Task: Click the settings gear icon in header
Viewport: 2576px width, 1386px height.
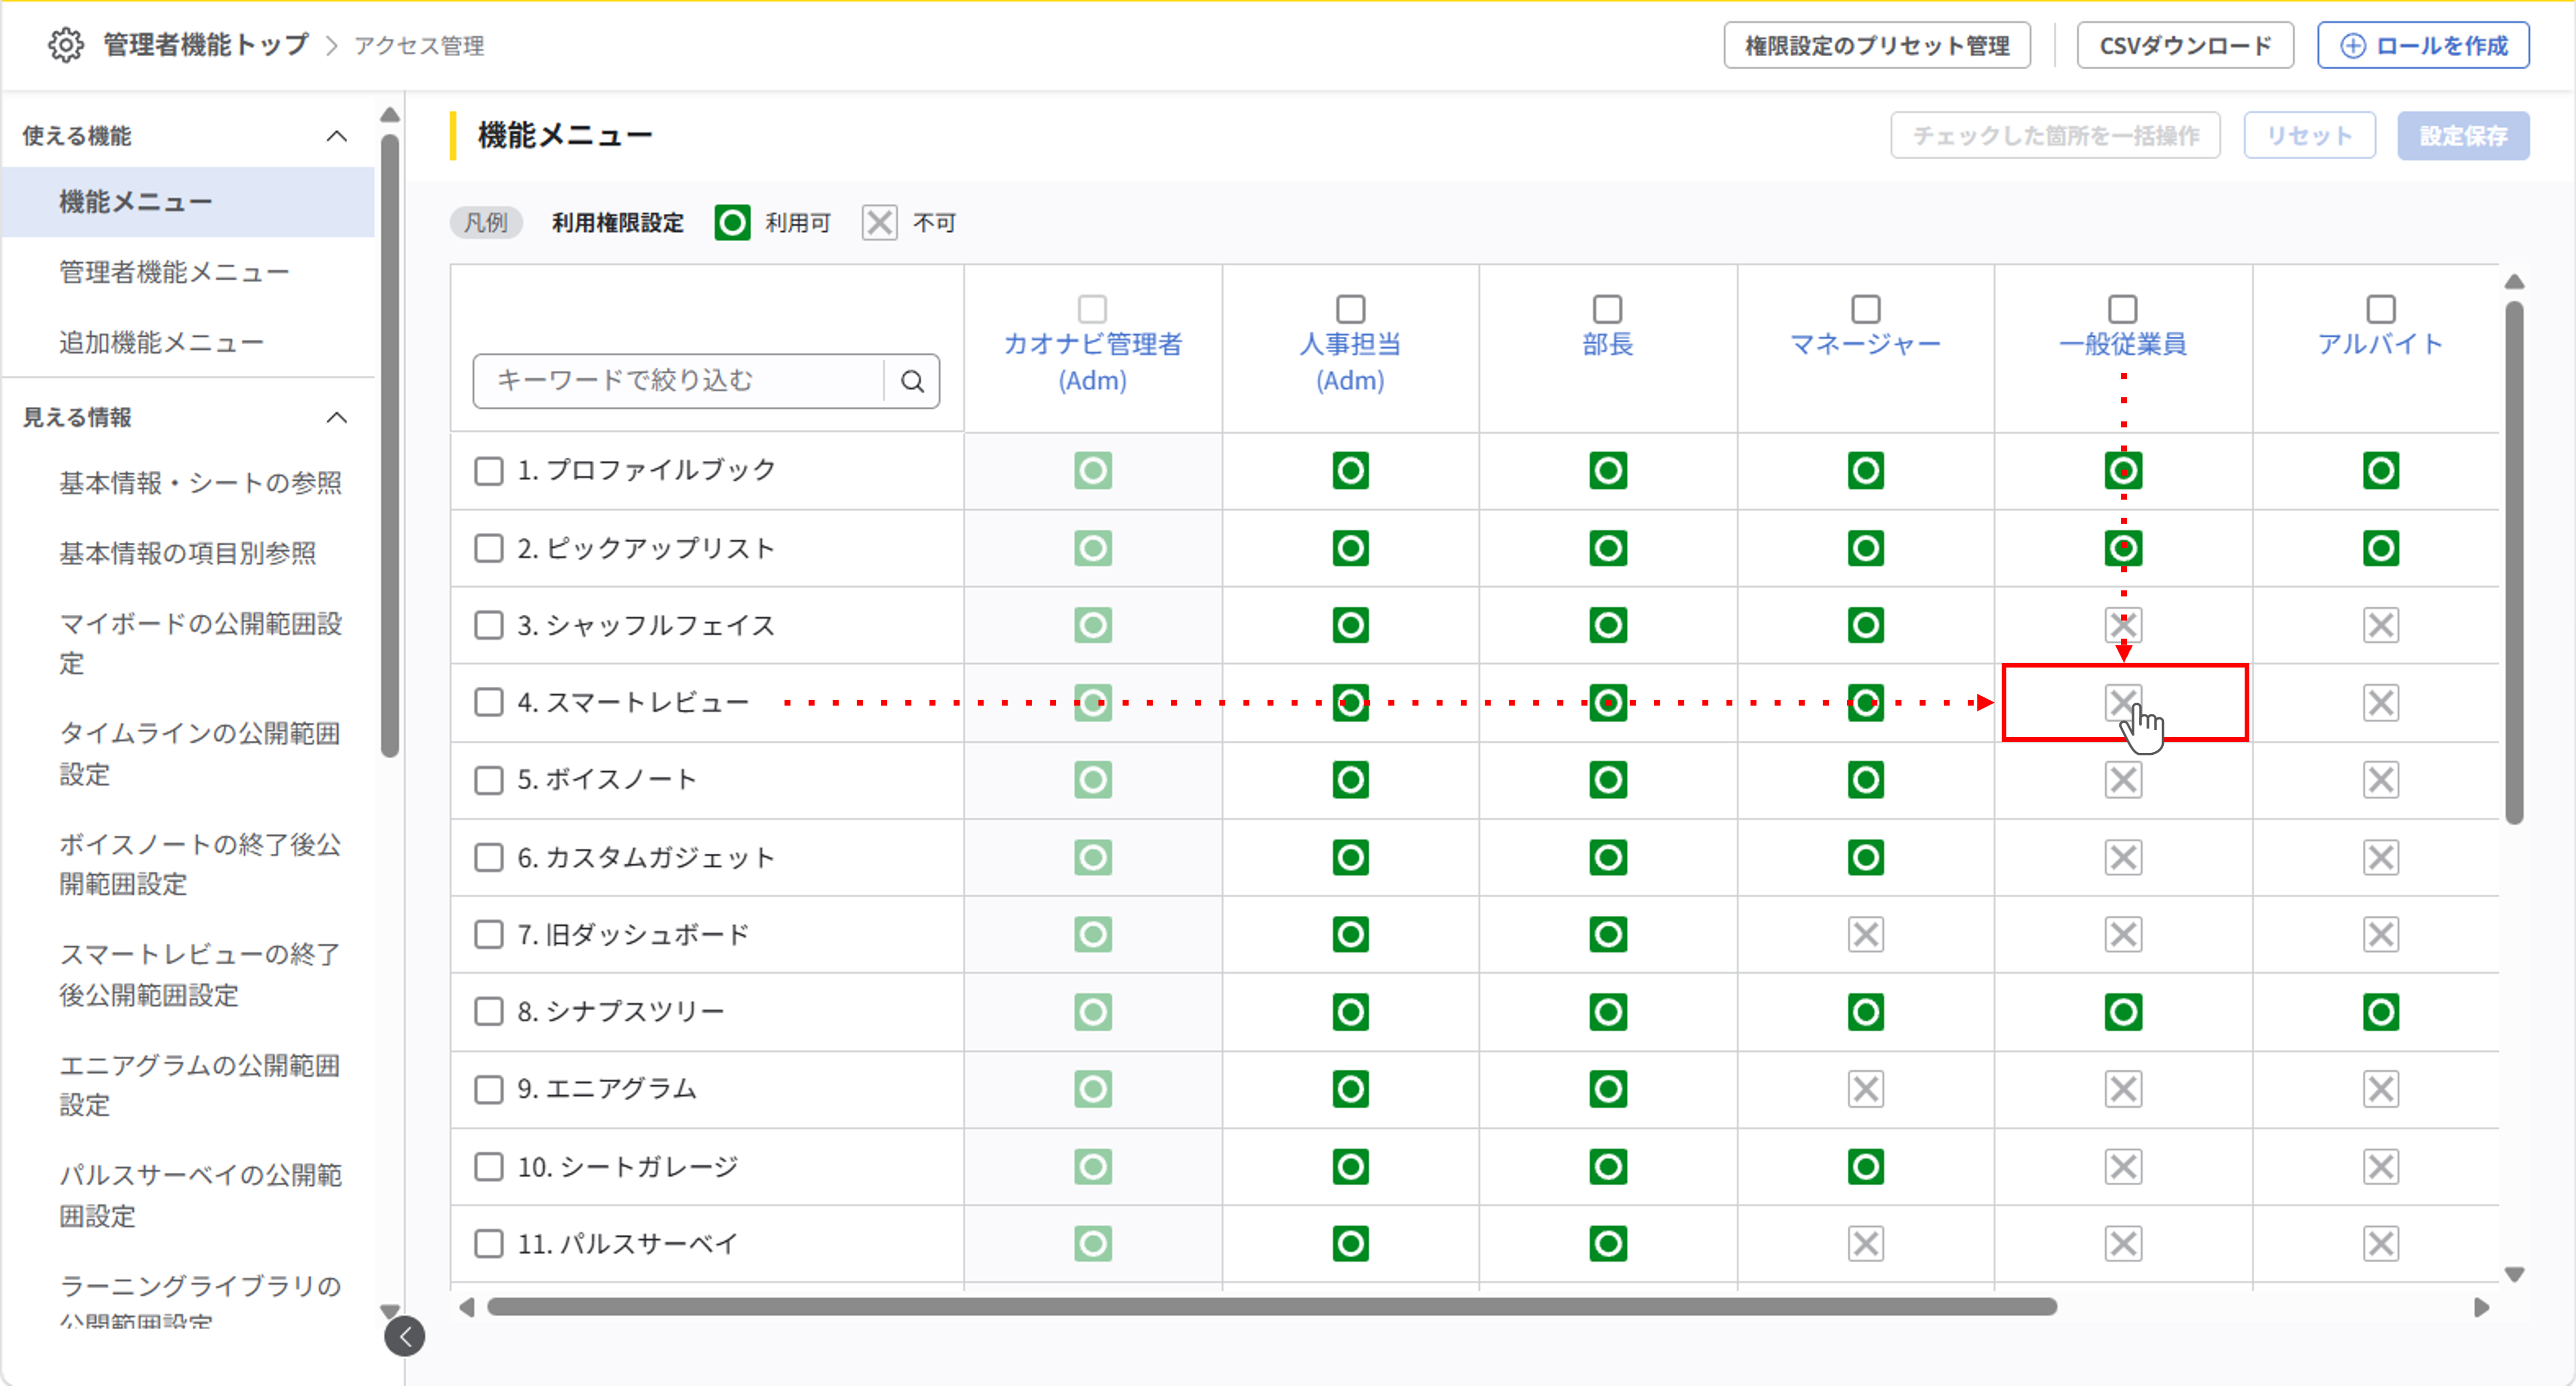Action: click(x=66, y=45)
